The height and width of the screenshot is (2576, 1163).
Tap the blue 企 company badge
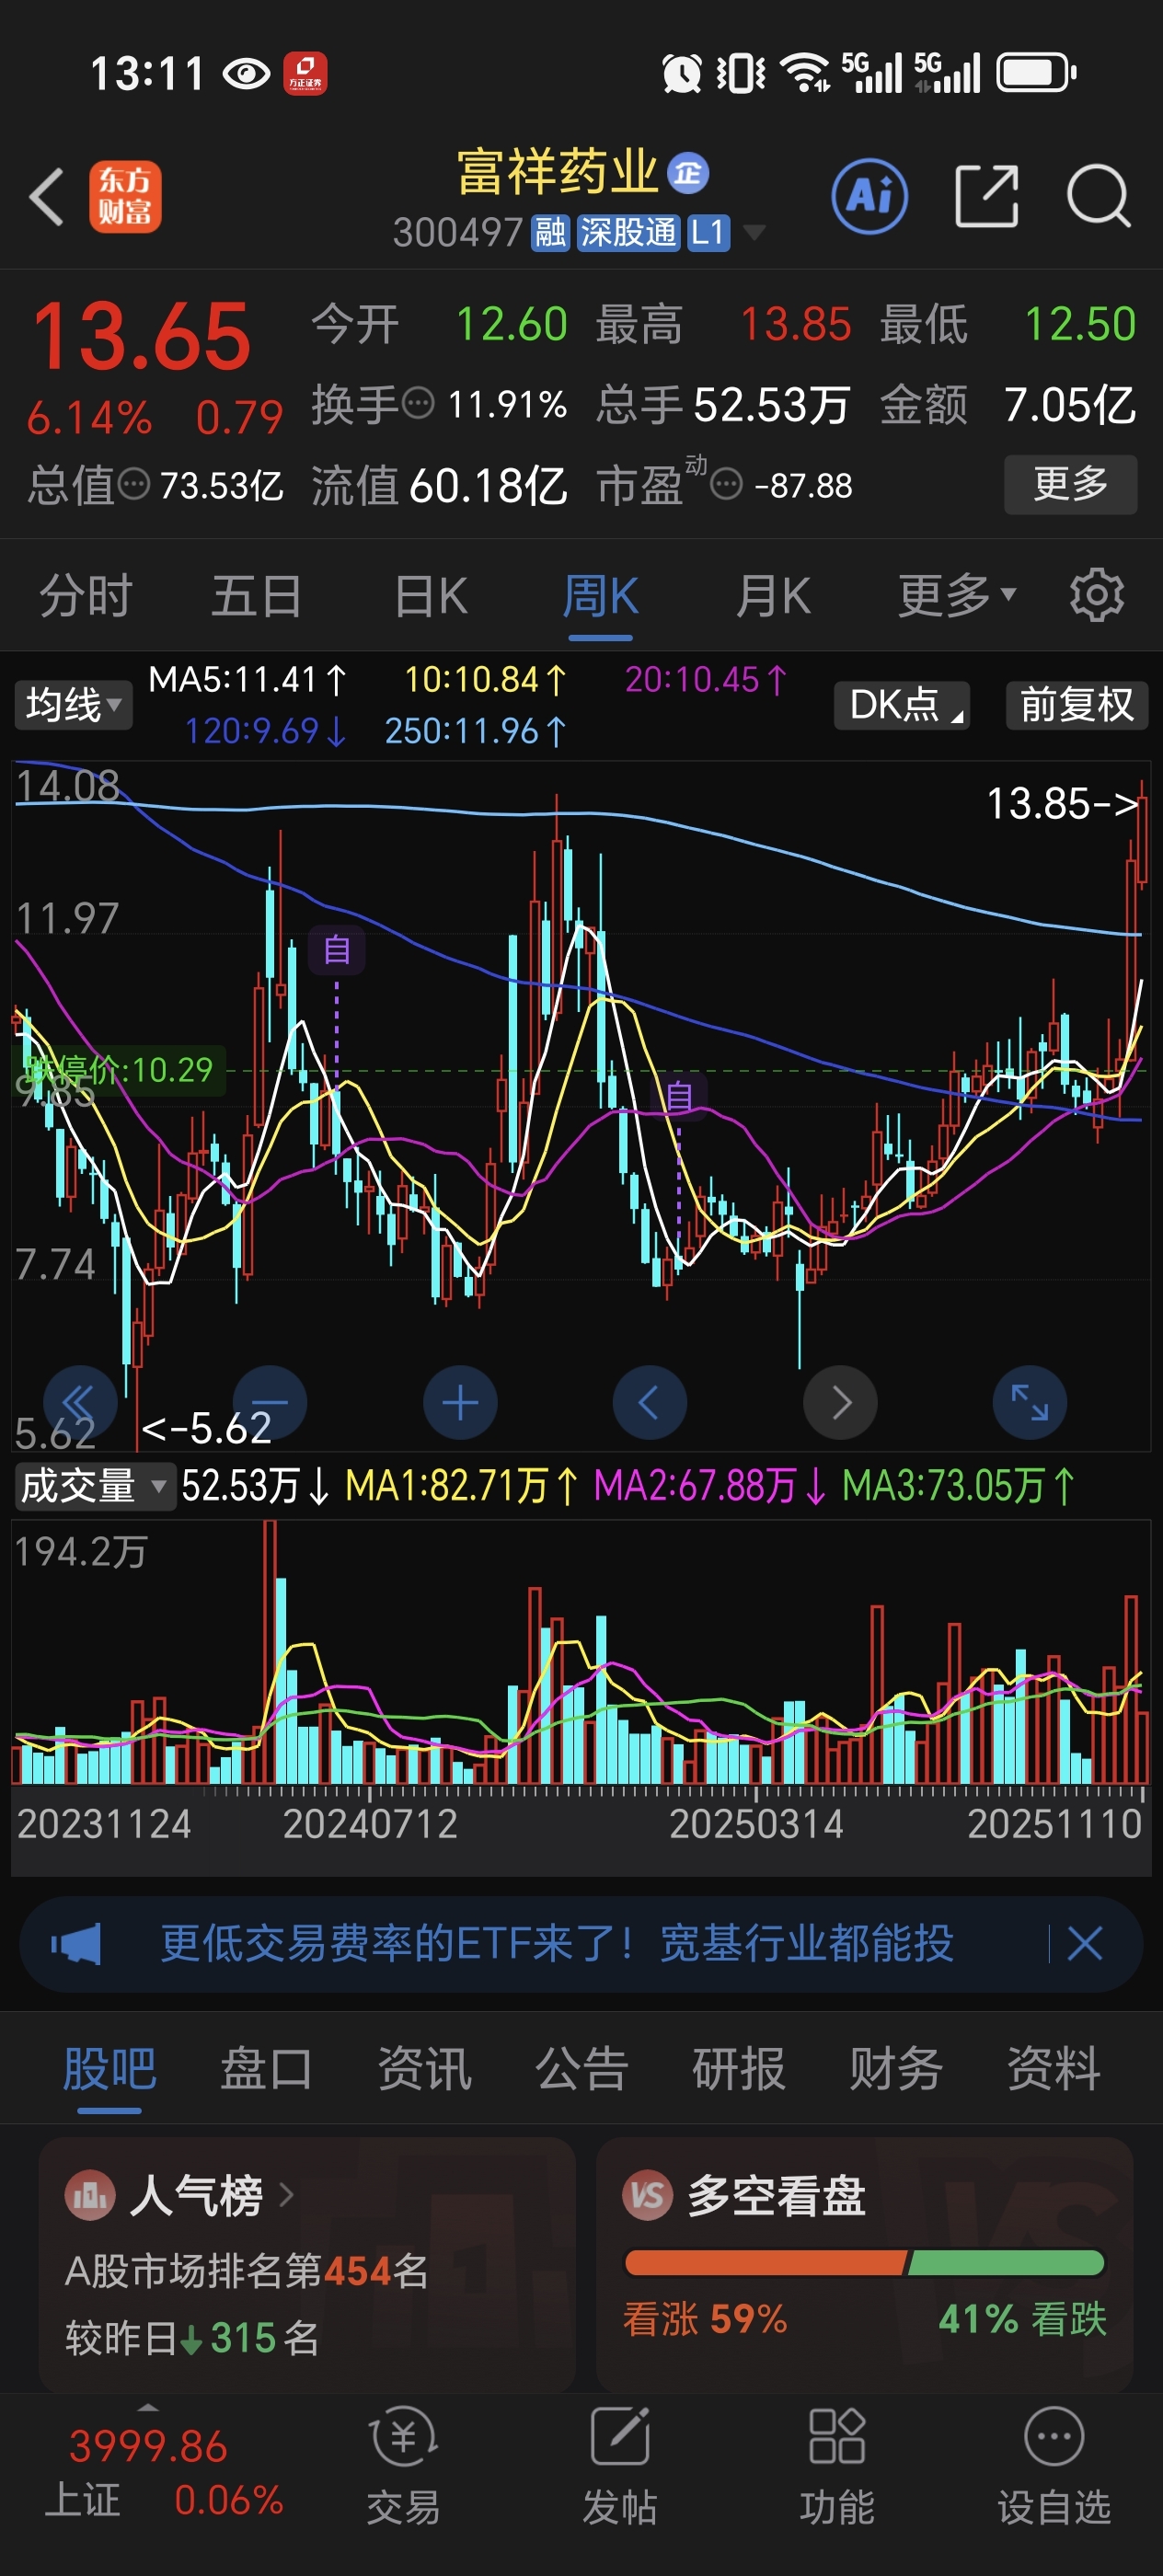pos(688,173)
